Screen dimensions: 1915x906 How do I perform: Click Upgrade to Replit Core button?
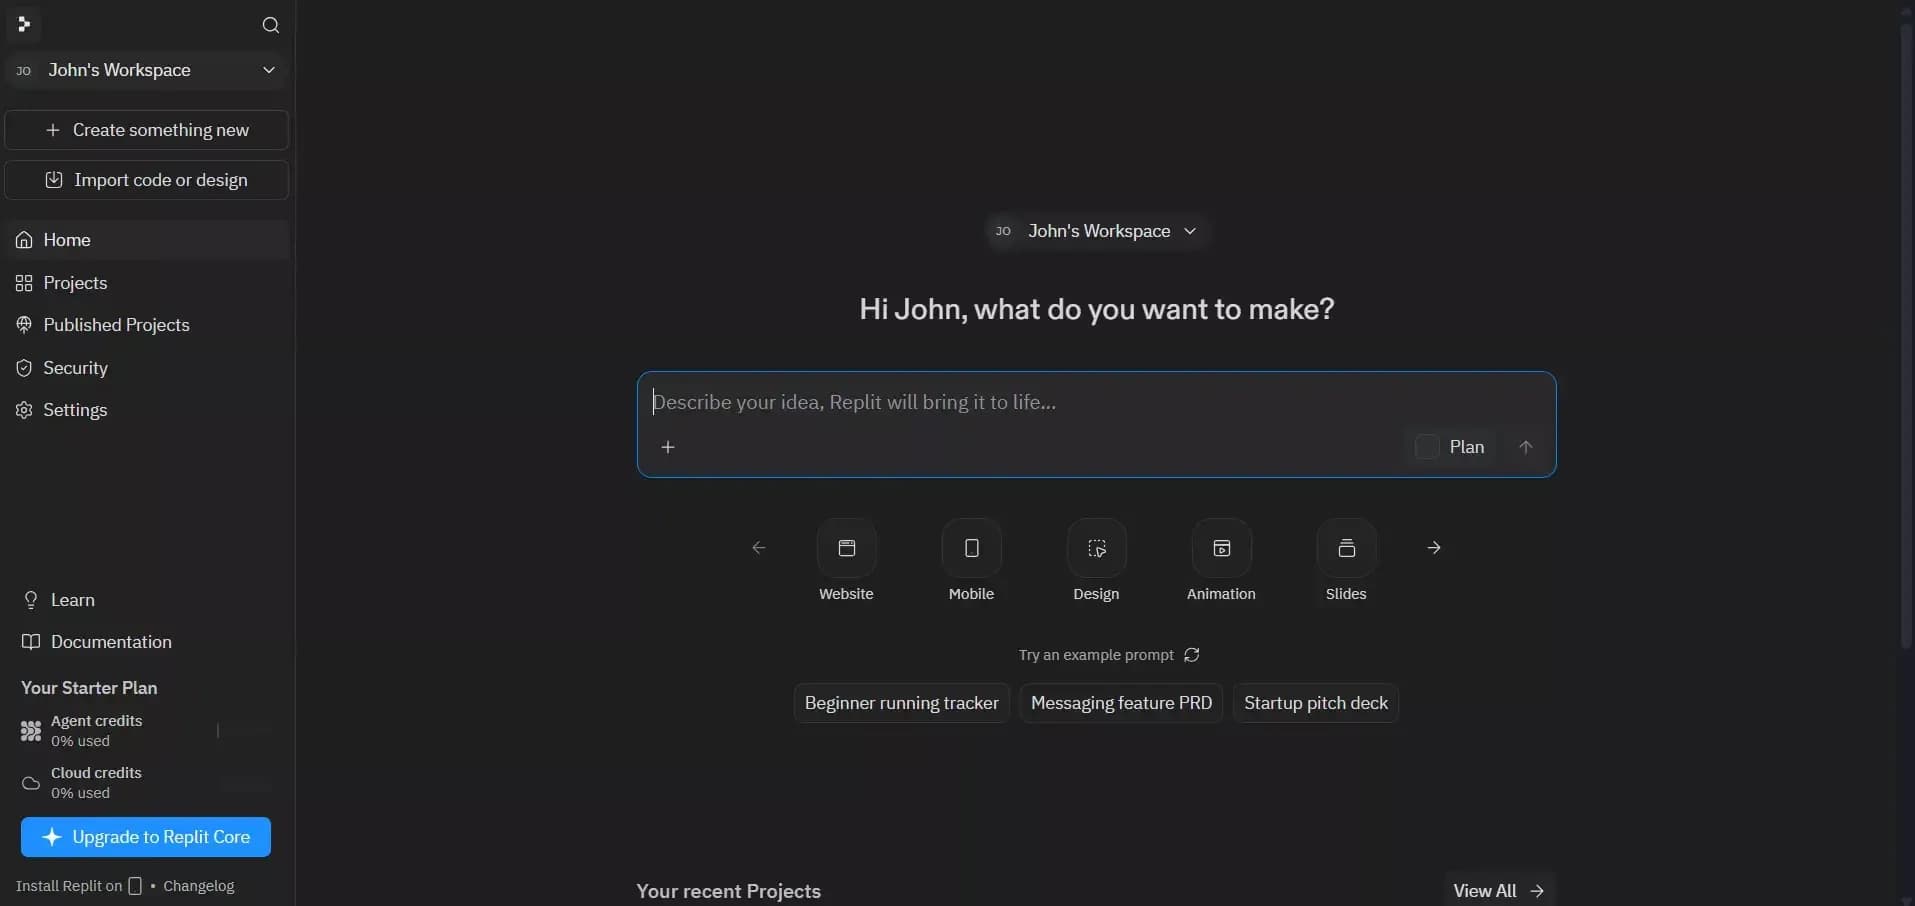pyautogui.click(x=146, y=837)
